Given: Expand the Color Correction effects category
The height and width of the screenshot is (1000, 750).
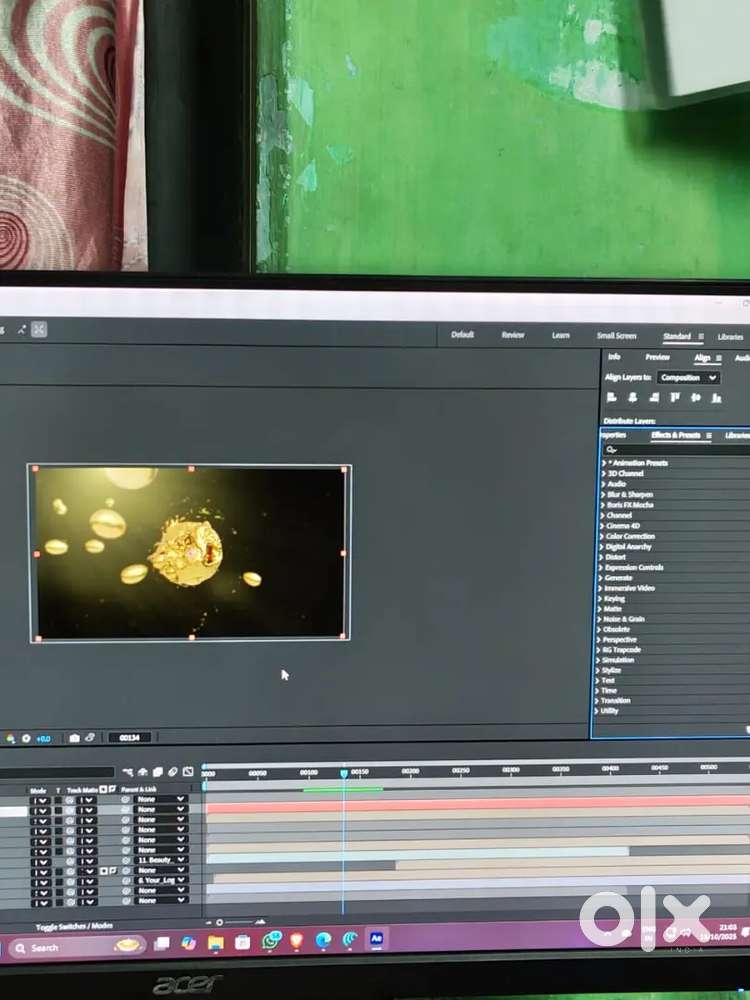Looking at the screenshot, I should [630, 536].
